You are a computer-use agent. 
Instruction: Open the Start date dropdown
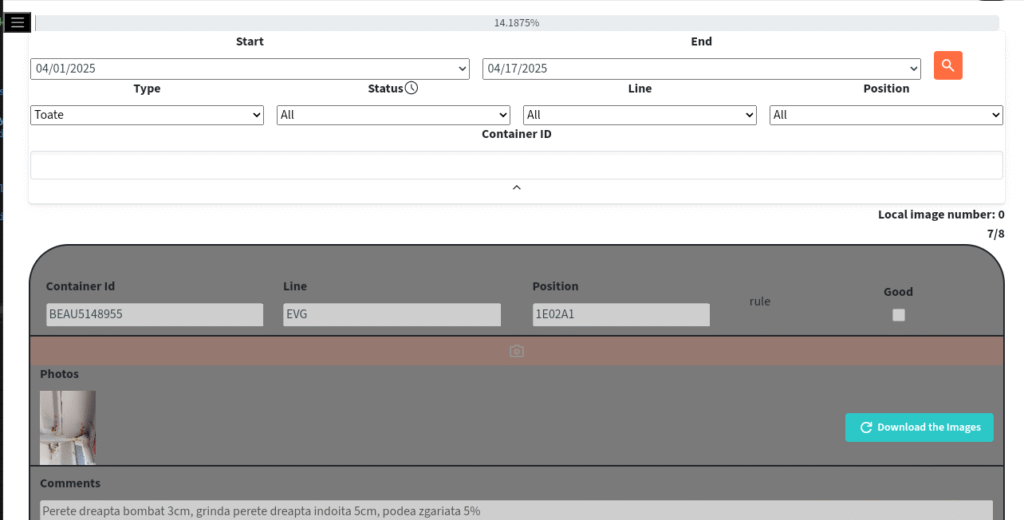[x=249, y=69]
